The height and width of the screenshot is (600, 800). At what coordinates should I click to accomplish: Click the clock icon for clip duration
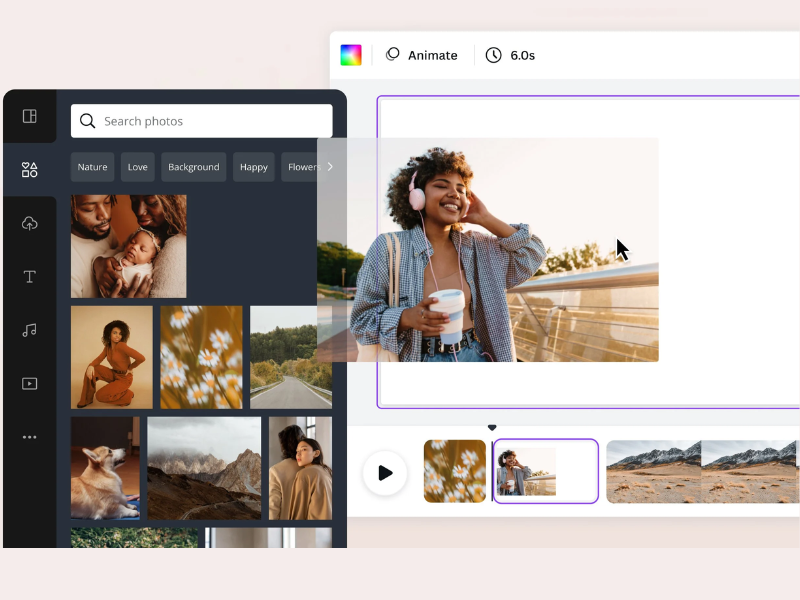click(x=492, y=55)
